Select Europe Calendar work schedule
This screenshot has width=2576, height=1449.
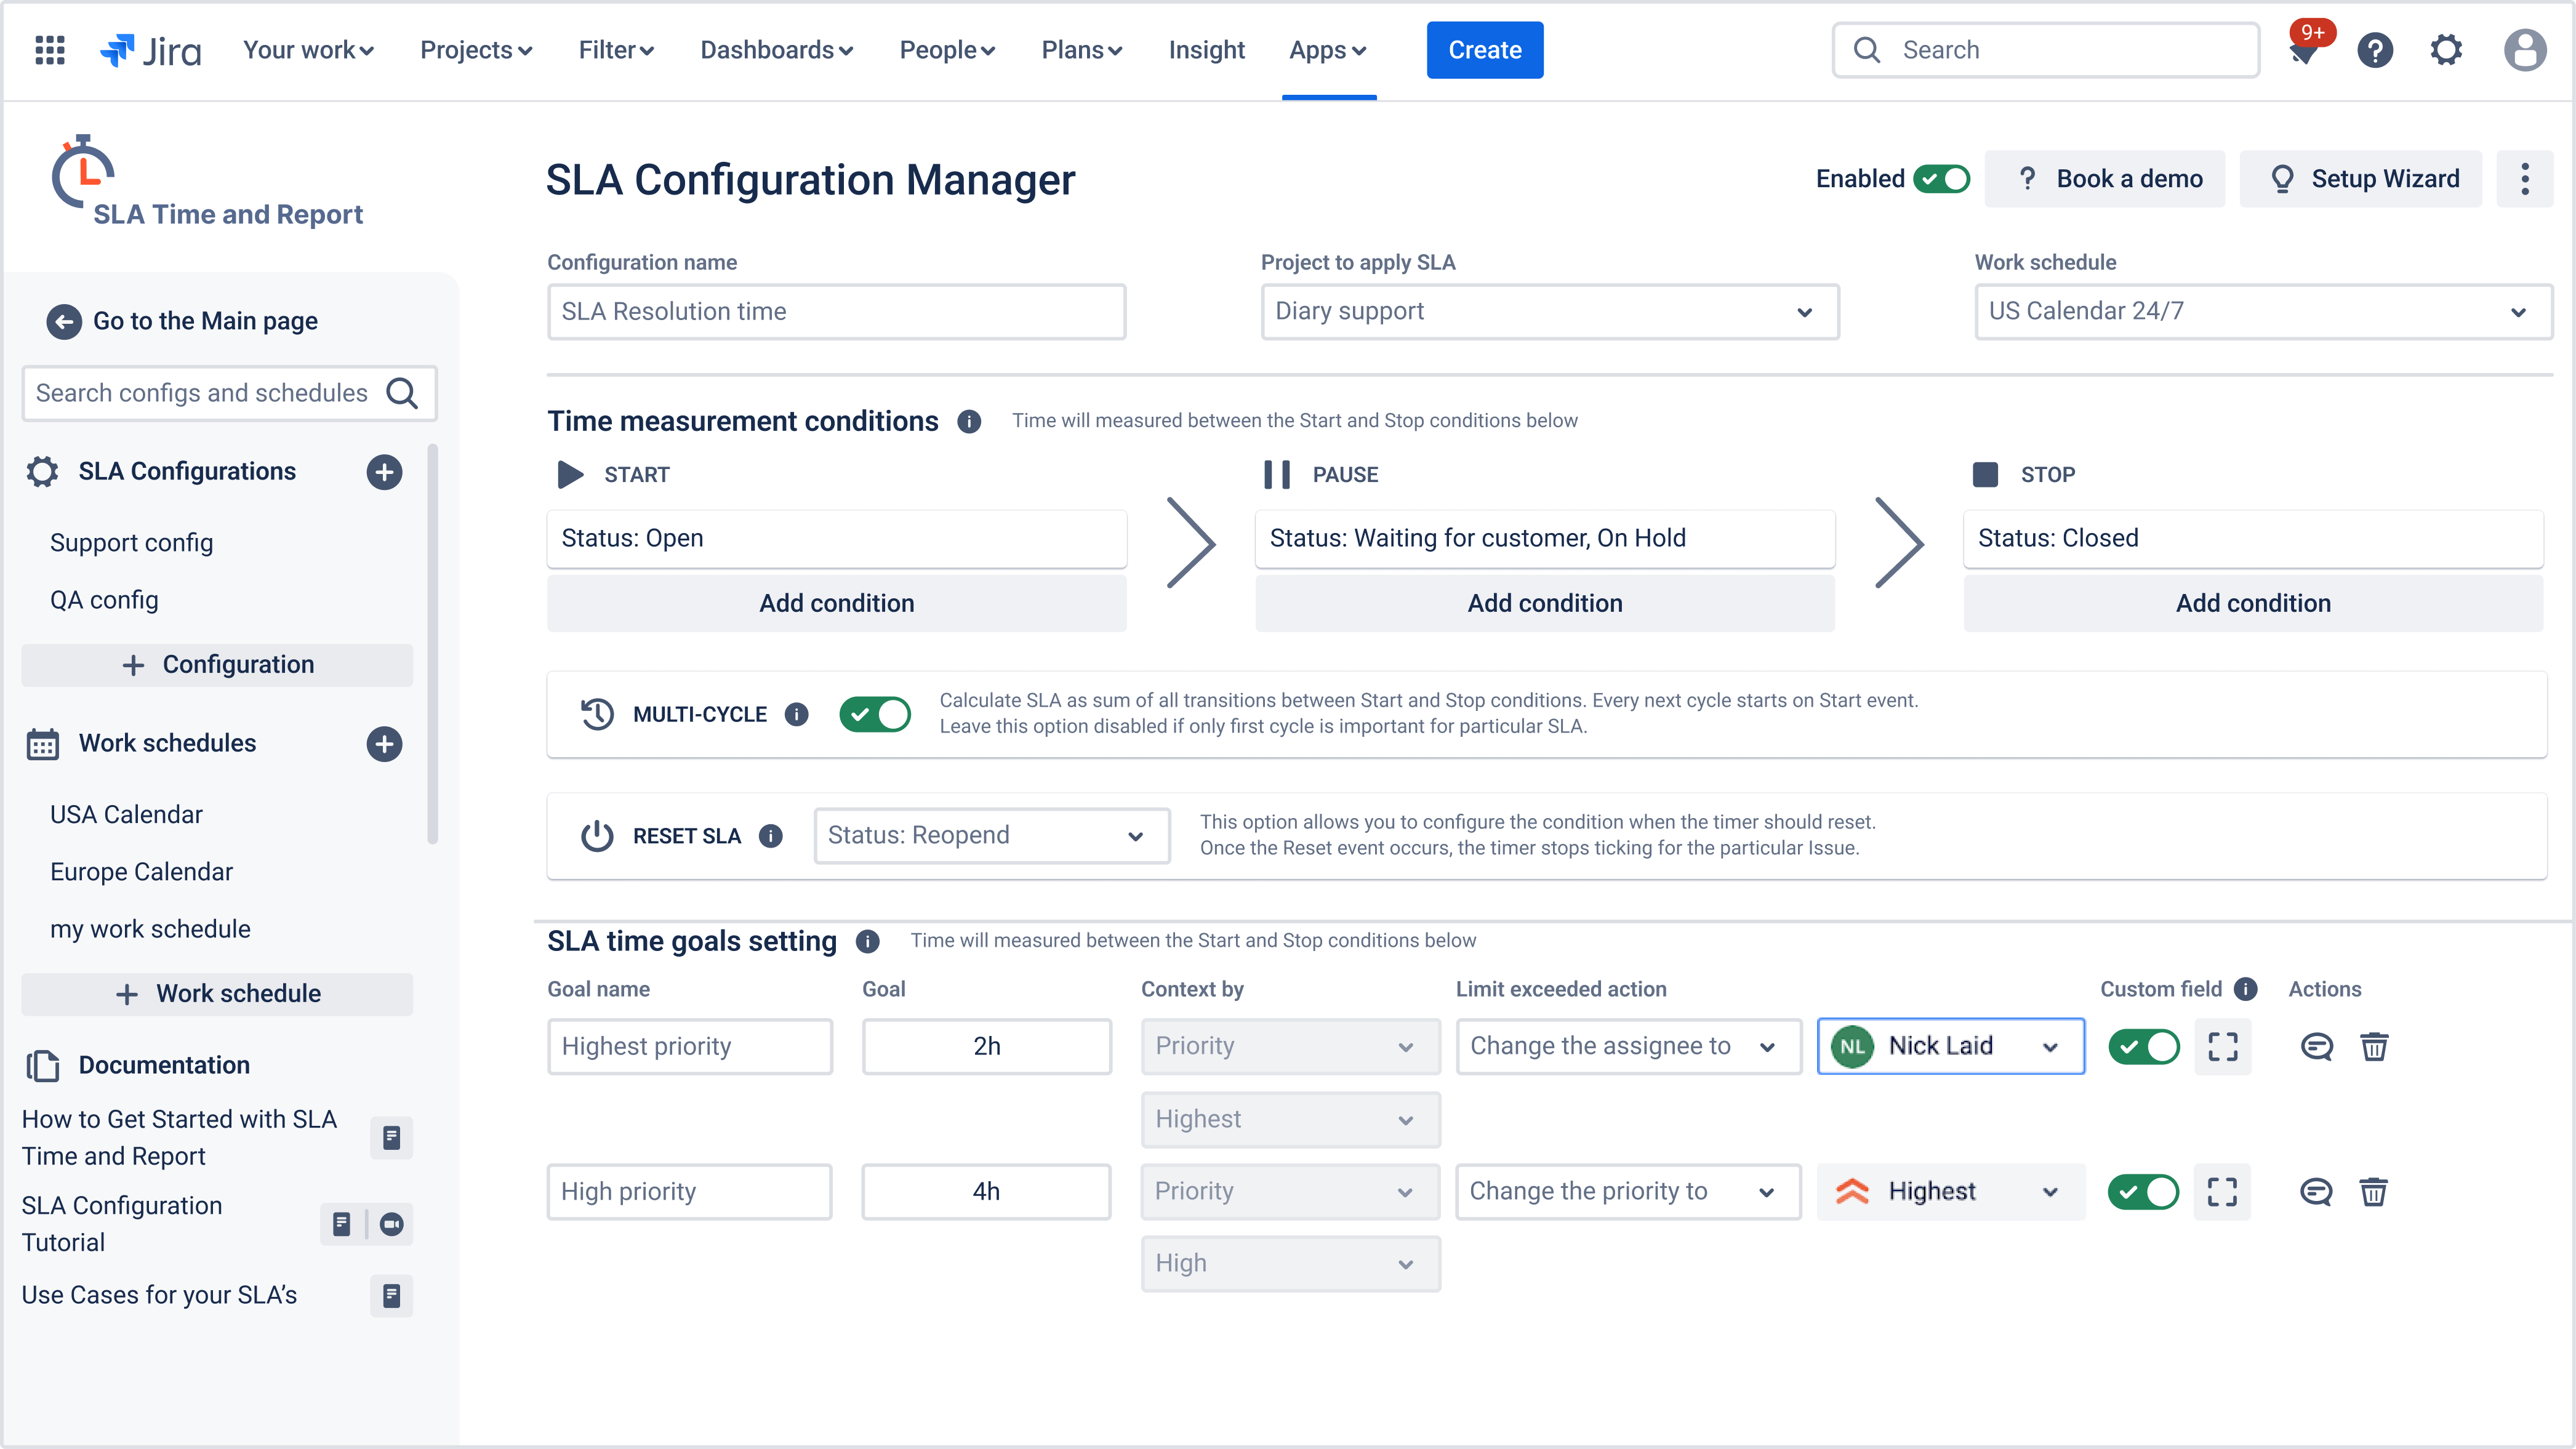click(142, 872)
